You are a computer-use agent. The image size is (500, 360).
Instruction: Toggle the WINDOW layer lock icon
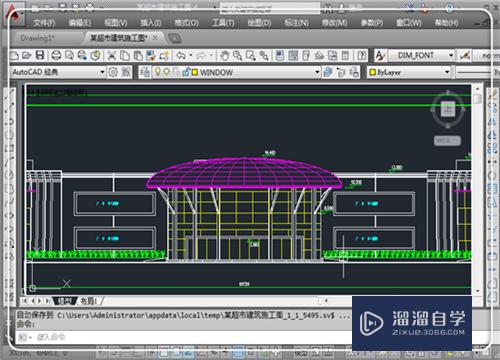point(186,72)
